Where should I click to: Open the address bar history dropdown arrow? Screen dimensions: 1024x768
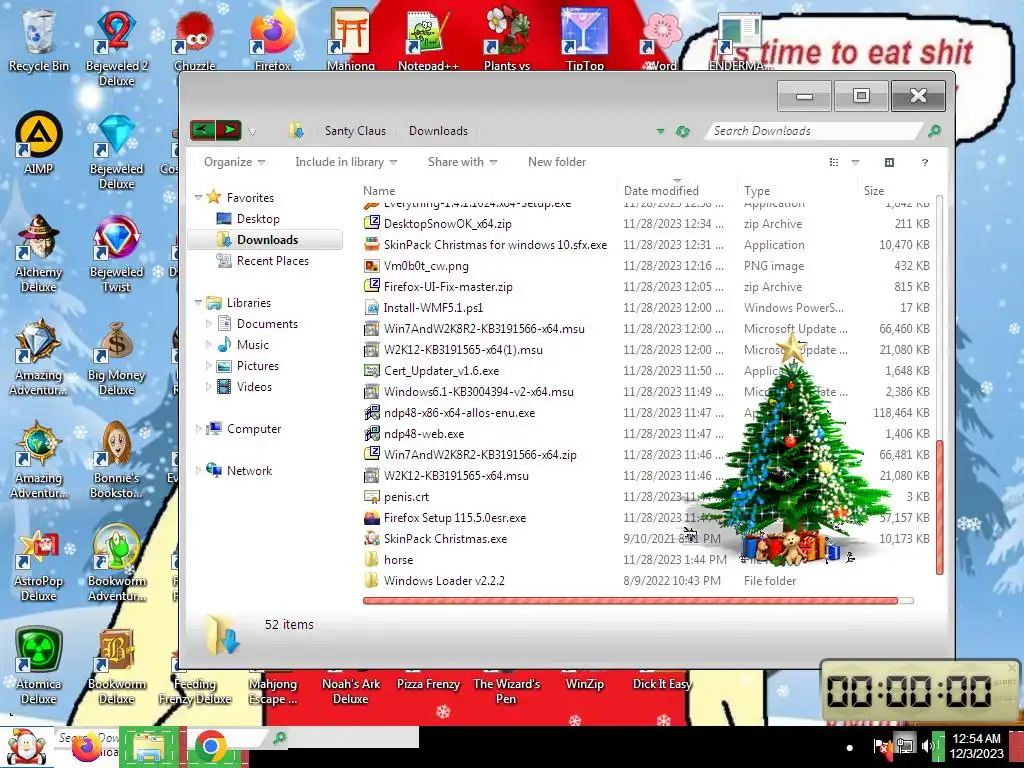660,131
